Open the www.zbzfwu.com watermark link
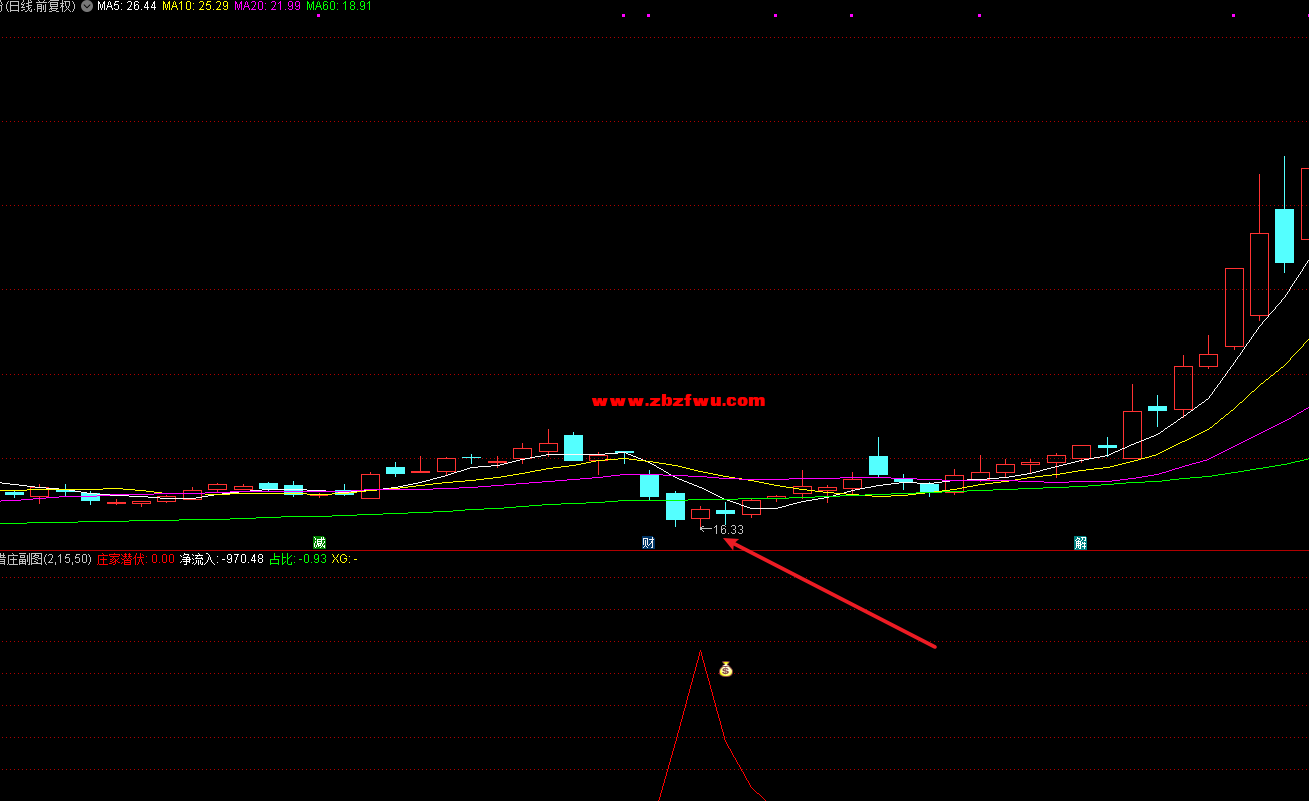This screenshot has height=801, width=1309. [x=678, y=401]
